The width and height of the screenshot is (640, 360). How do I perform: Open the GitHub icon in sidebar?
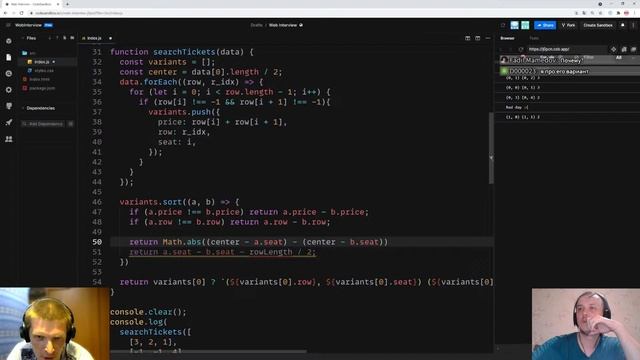click(9, 106)
